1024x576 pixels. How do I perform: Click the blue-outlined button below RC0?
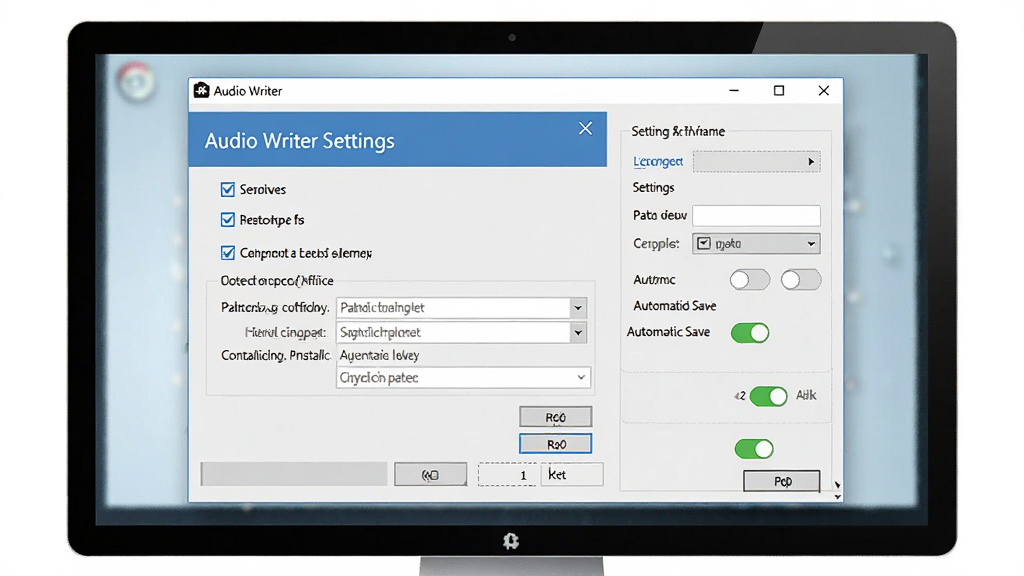coord(556,444)
